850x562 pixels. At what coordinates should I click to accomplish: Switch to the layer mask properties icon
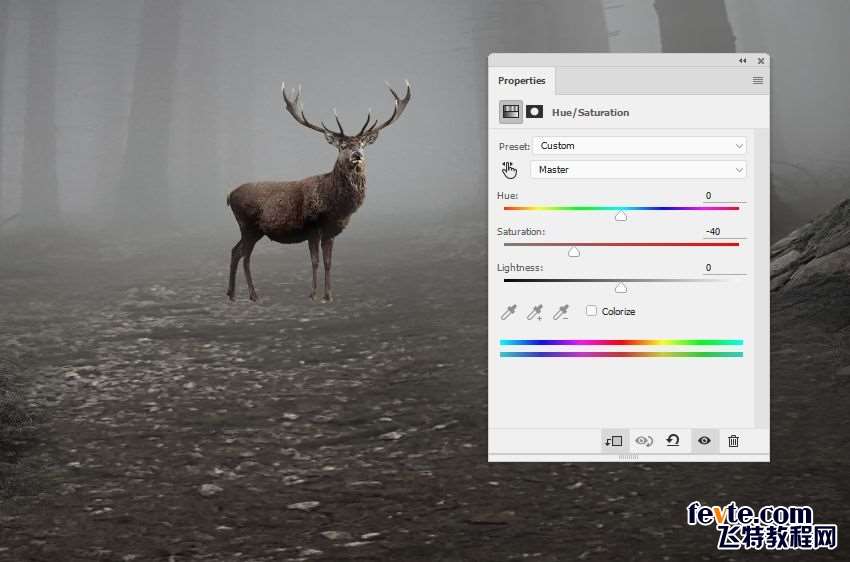(x=535, y=112)
